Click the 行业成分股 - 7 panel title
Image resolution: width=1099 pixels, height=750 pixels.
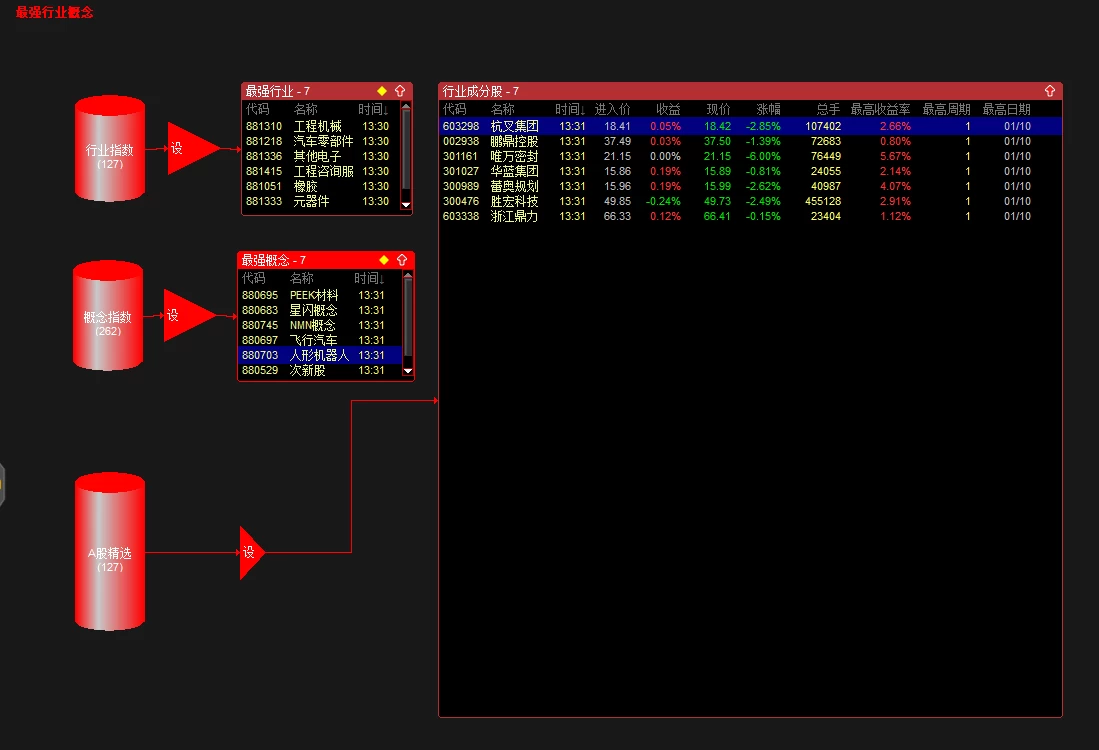[481, 91]
